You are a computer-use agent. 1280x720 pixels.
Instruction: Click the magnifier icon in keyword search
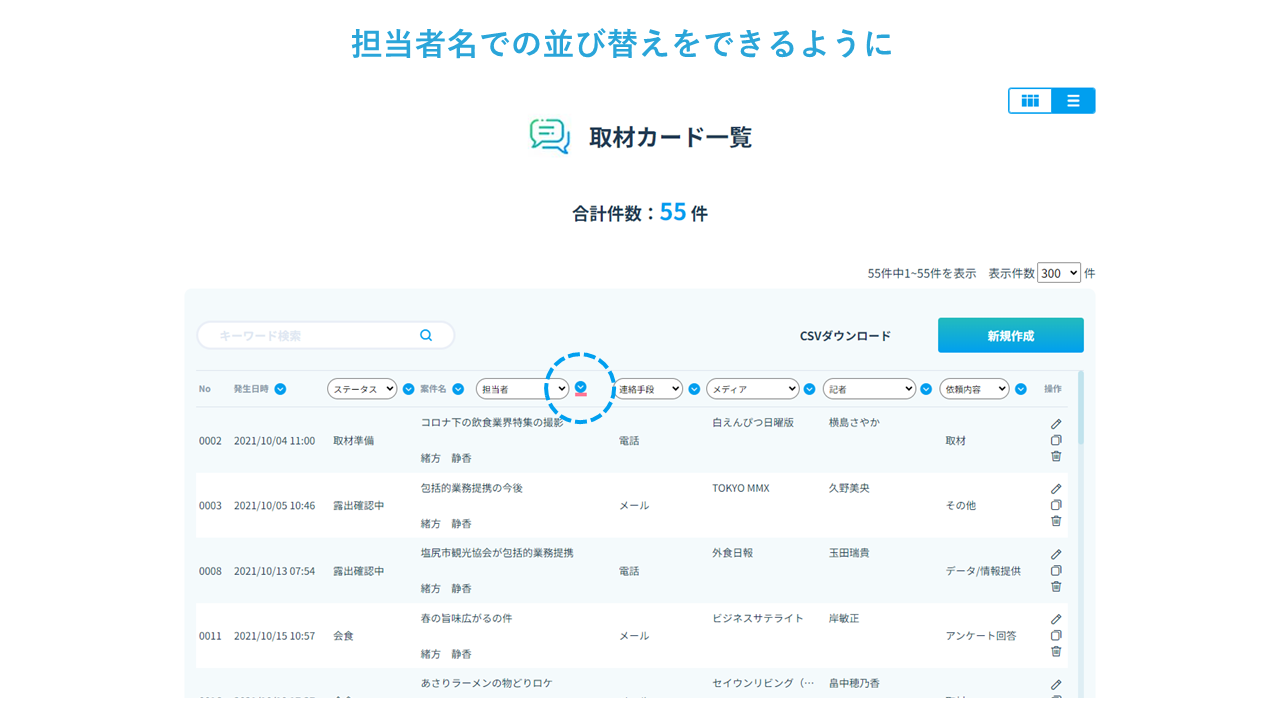426,336
